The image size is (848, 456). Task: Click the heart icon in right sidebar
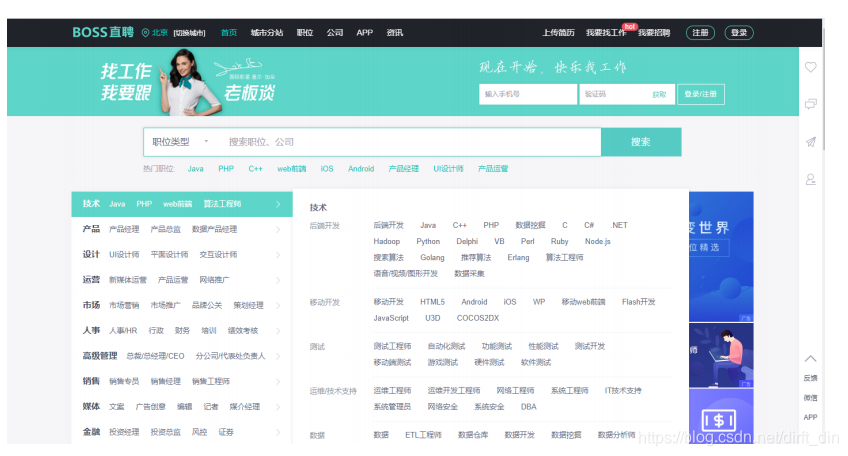(x=810, y=67)
